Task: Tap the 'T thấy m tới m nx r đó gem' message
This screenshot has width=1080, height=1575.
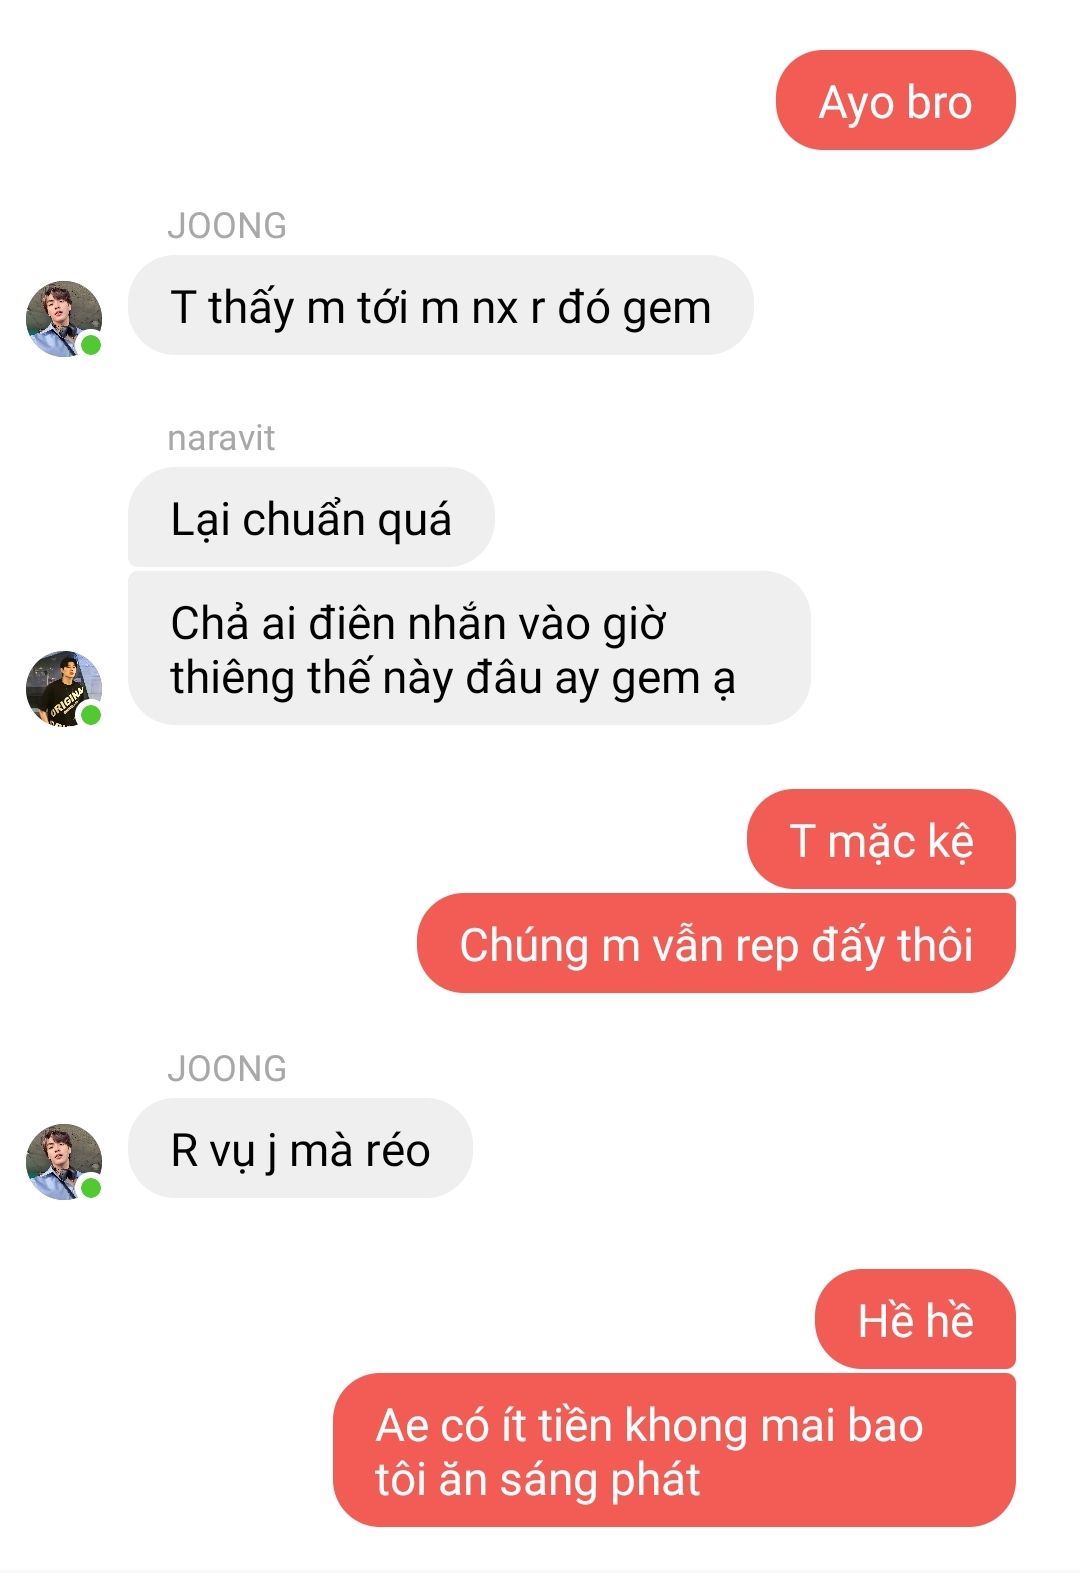Action: click(x=440, y=306)
